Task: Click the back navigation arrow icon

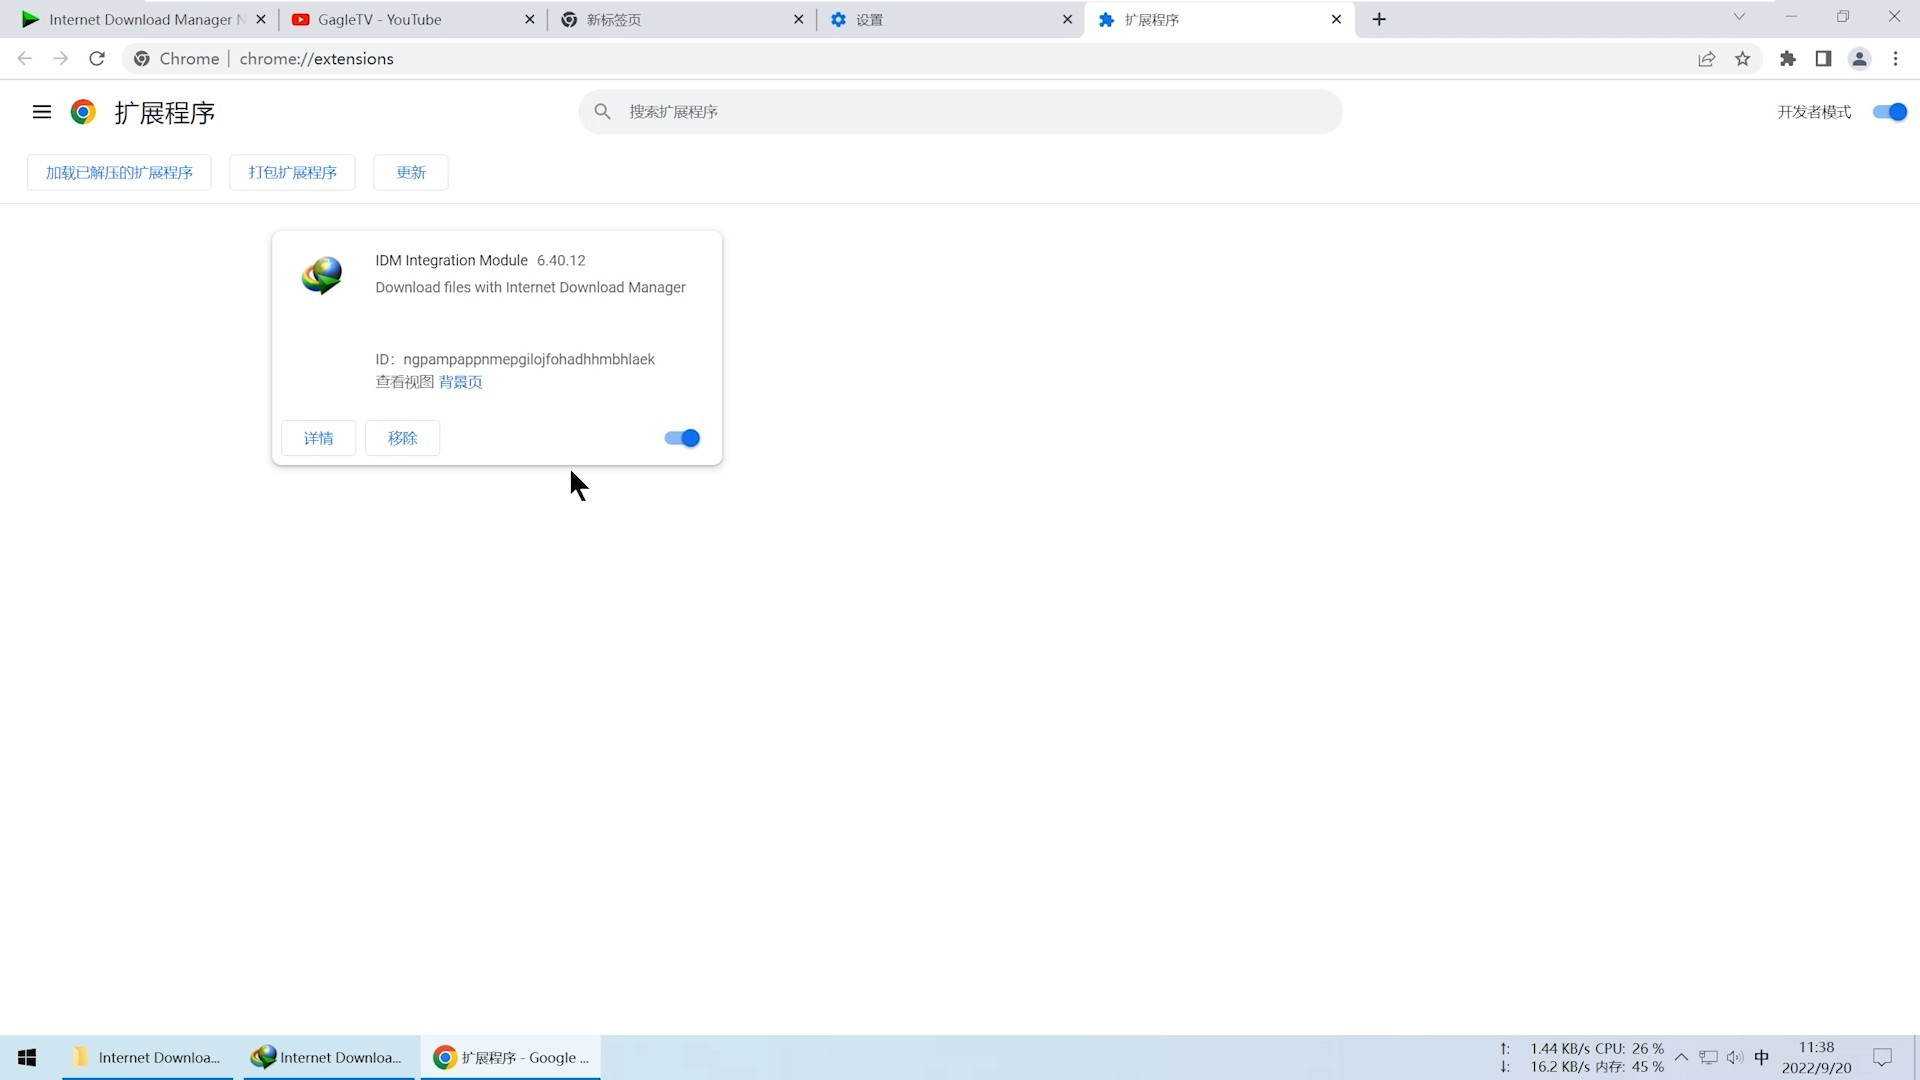Action: pyautogui.click(x=25, y=59)
